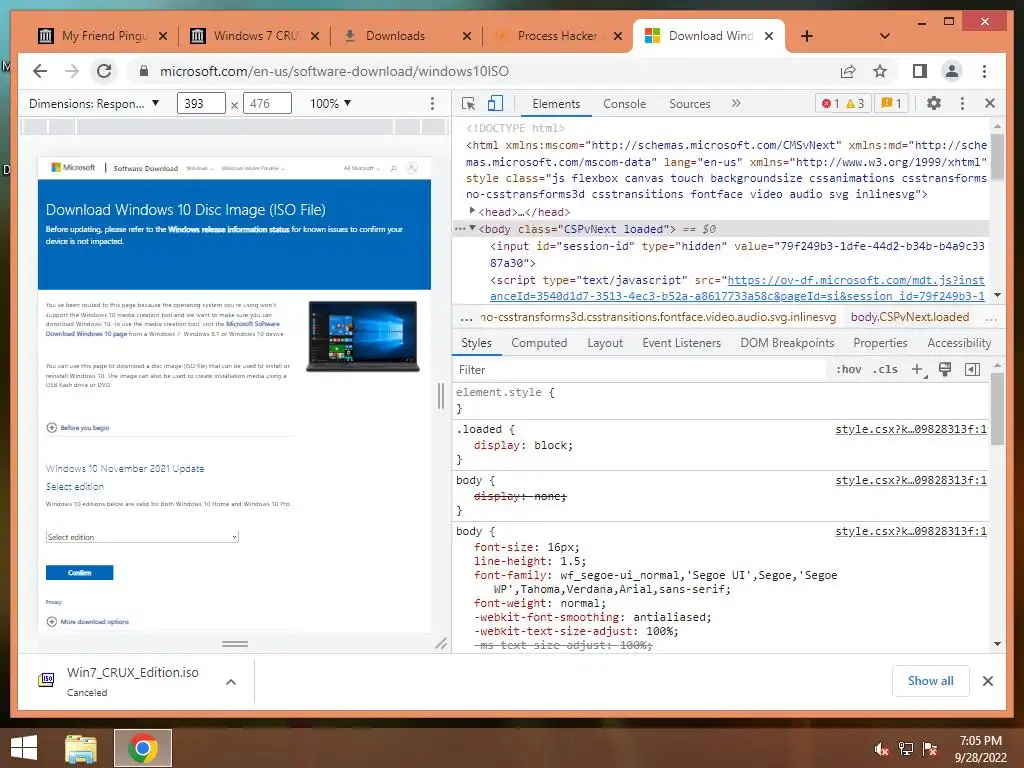Open DevTools customize three-dot menu

tap(962, 103)
